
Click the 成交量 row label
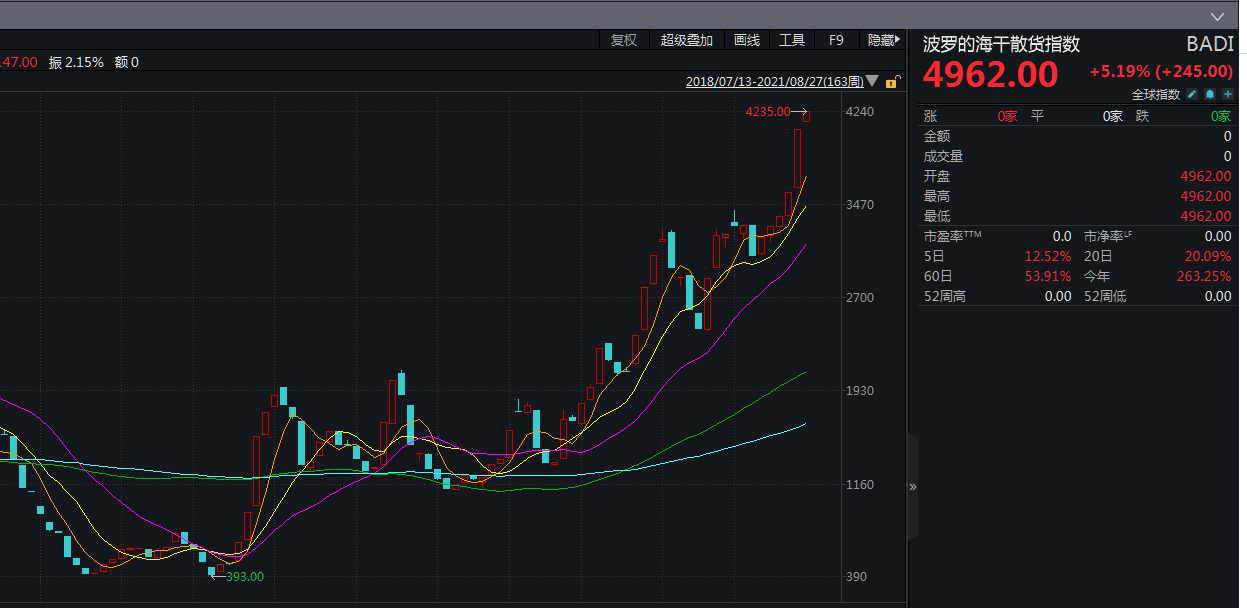pos(943,156)
